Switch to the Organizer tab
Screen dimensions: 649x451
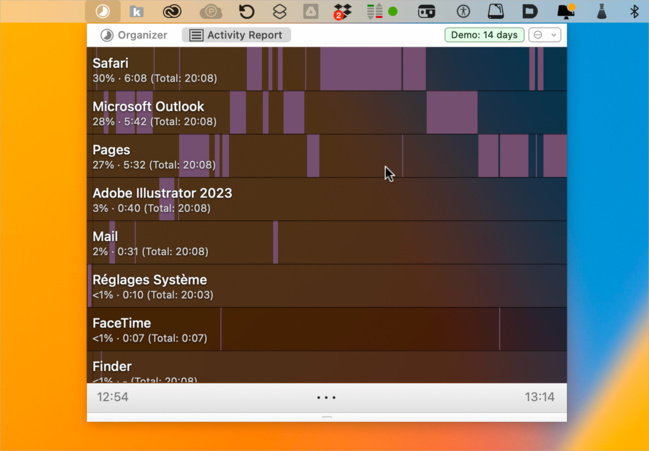(134, 35)
